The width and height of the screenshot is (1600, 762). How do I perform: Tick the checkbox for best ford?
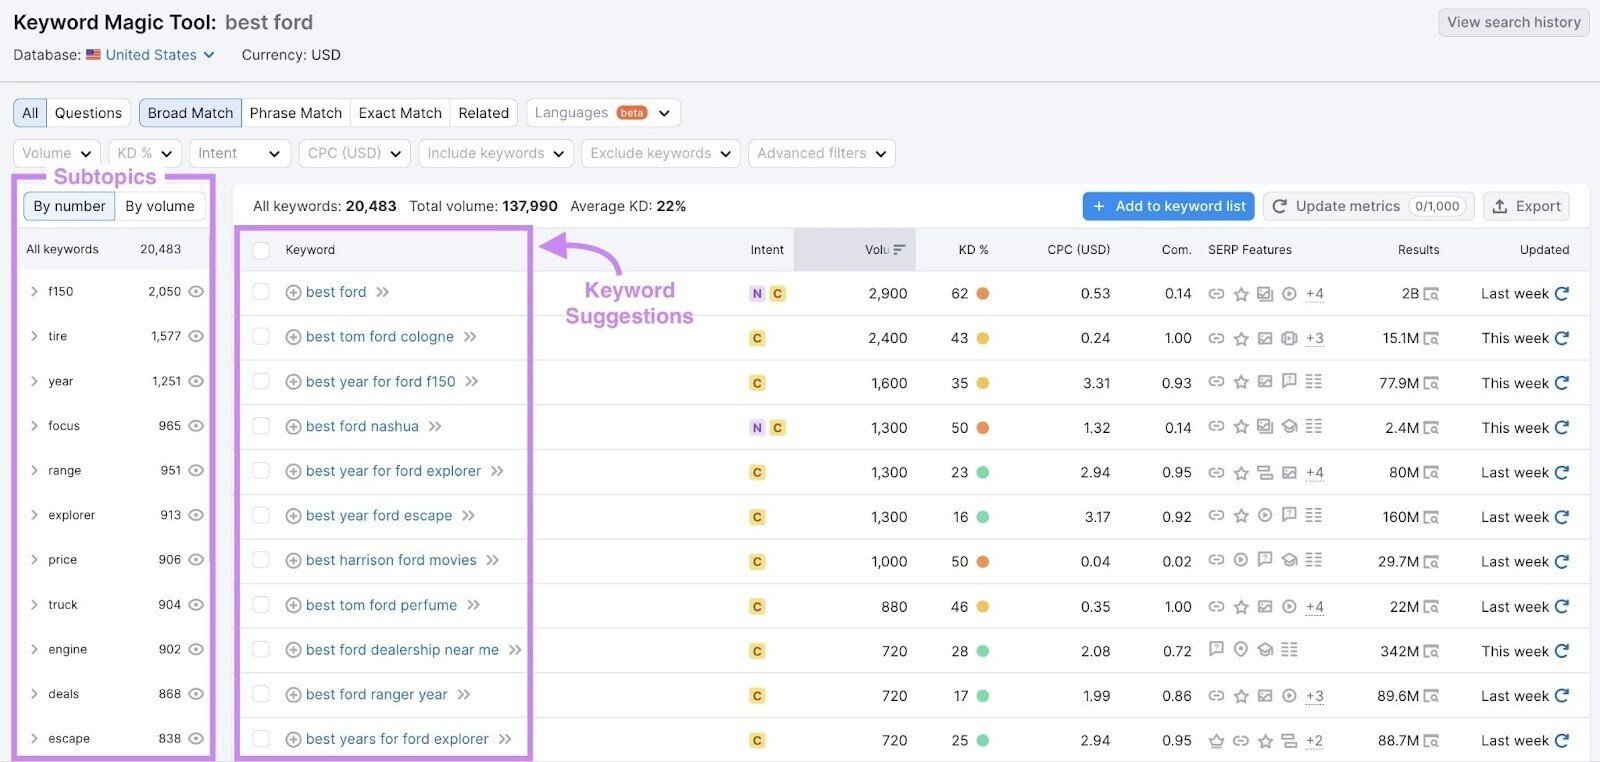pyautogui.click(x=261, y=292)
